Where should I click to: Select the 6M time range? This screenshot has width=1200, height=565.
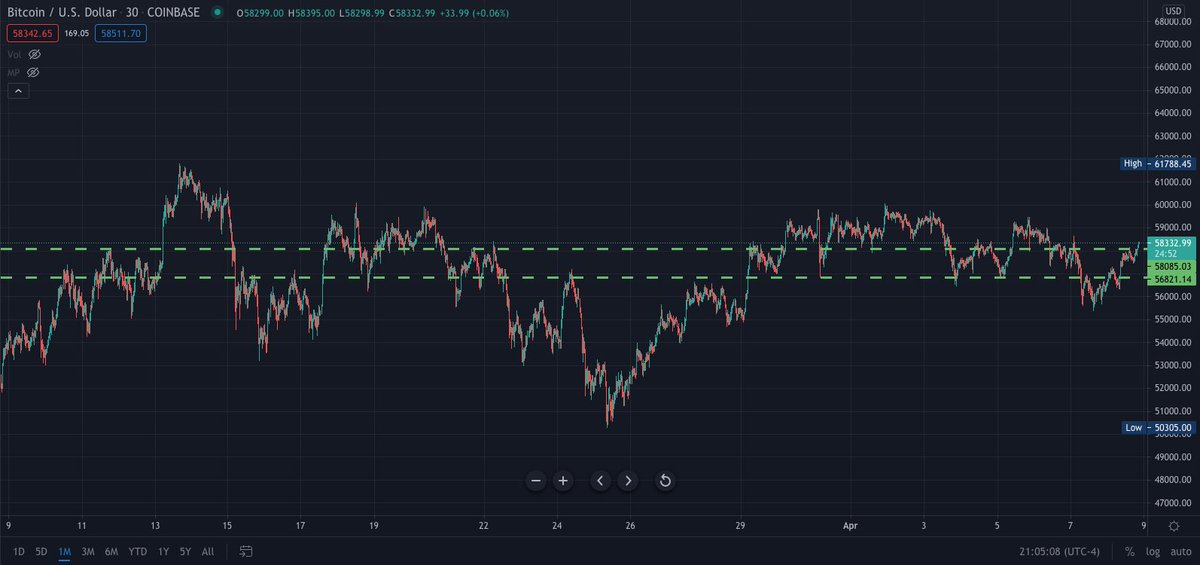(x=111, y=551)
